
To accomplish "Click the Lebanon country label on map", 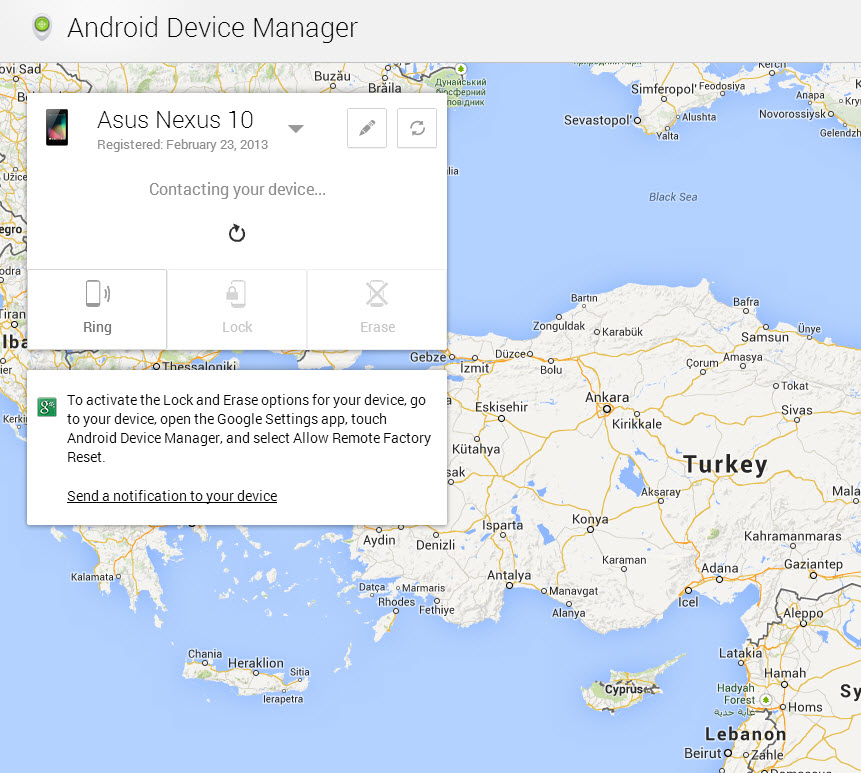I will pyautogui.click(x=745, y=734).
